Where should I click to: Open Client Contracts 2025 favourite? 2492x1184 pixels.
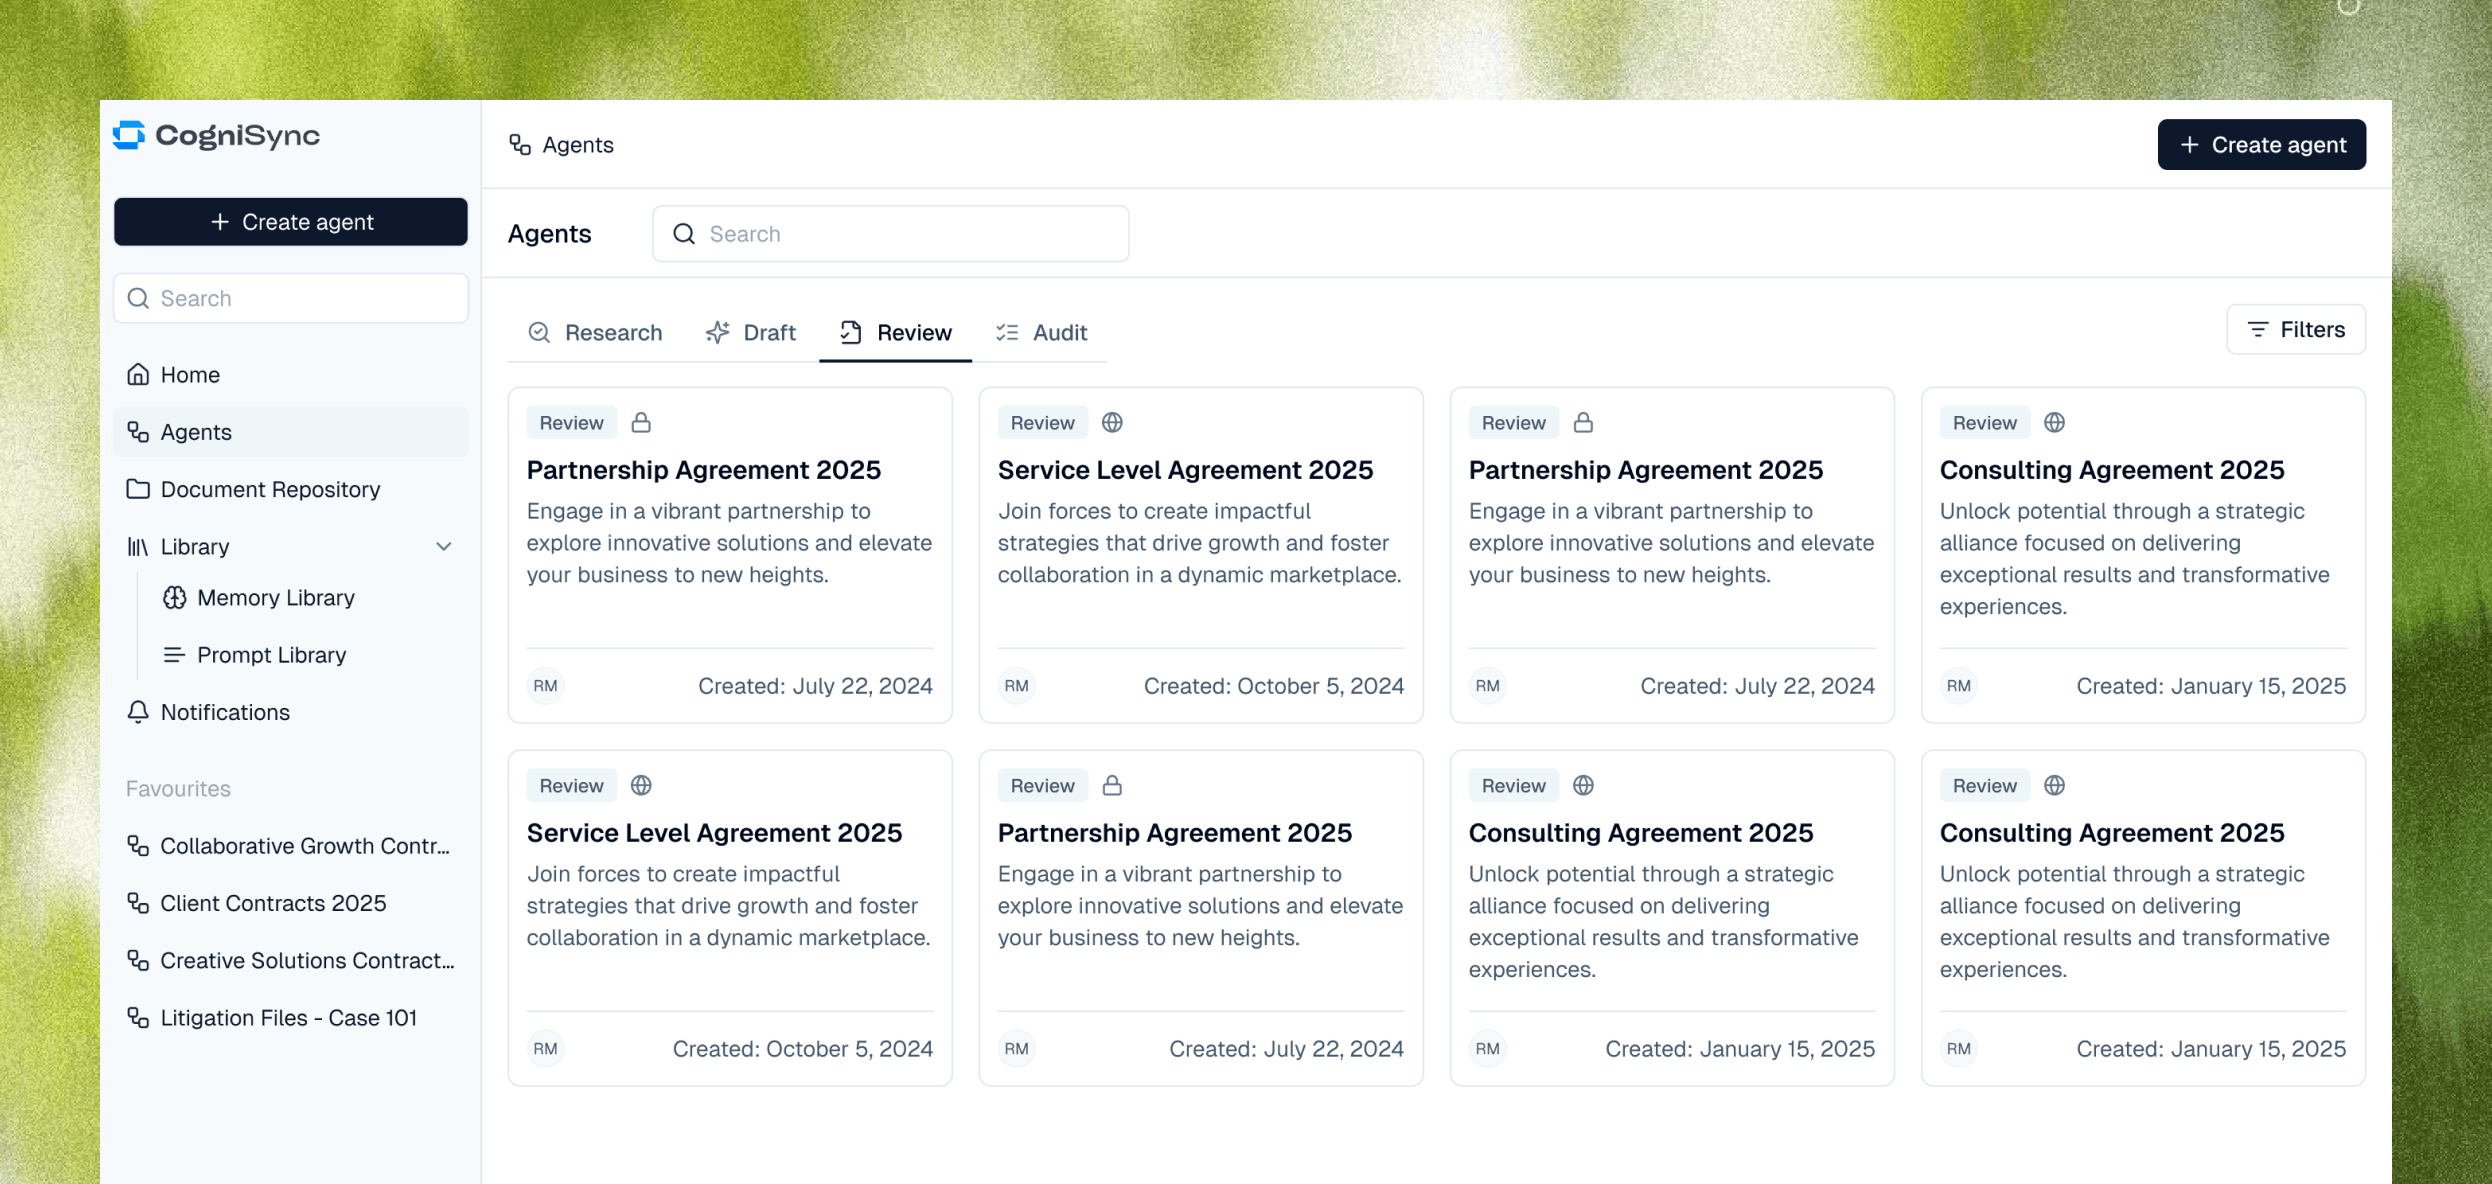coord(273,904)
